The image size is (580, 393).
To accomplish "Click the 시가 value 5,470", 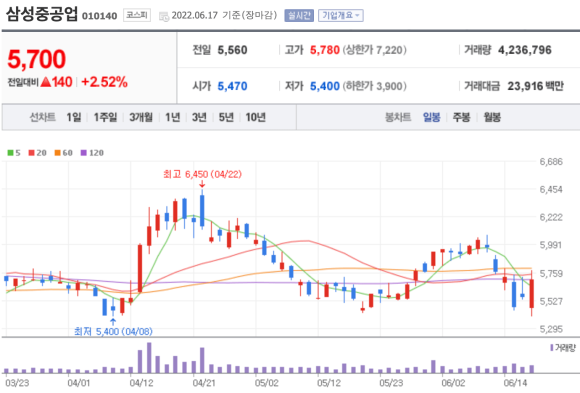I will (x=232, y=86).
